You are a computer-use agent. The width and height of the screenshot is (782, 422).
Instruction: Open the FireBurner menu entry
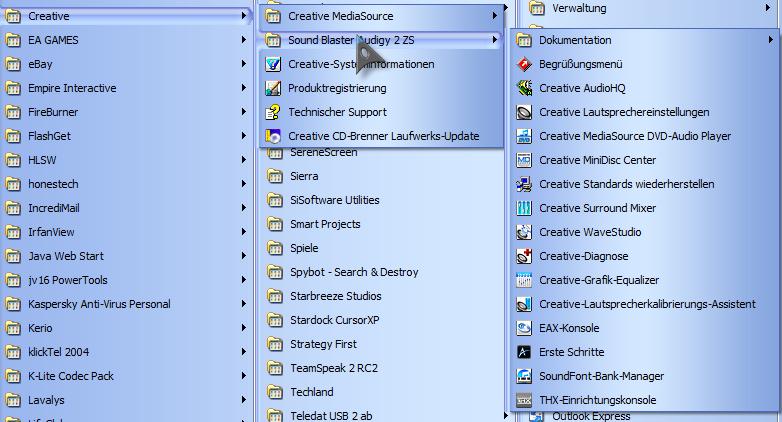126,112
